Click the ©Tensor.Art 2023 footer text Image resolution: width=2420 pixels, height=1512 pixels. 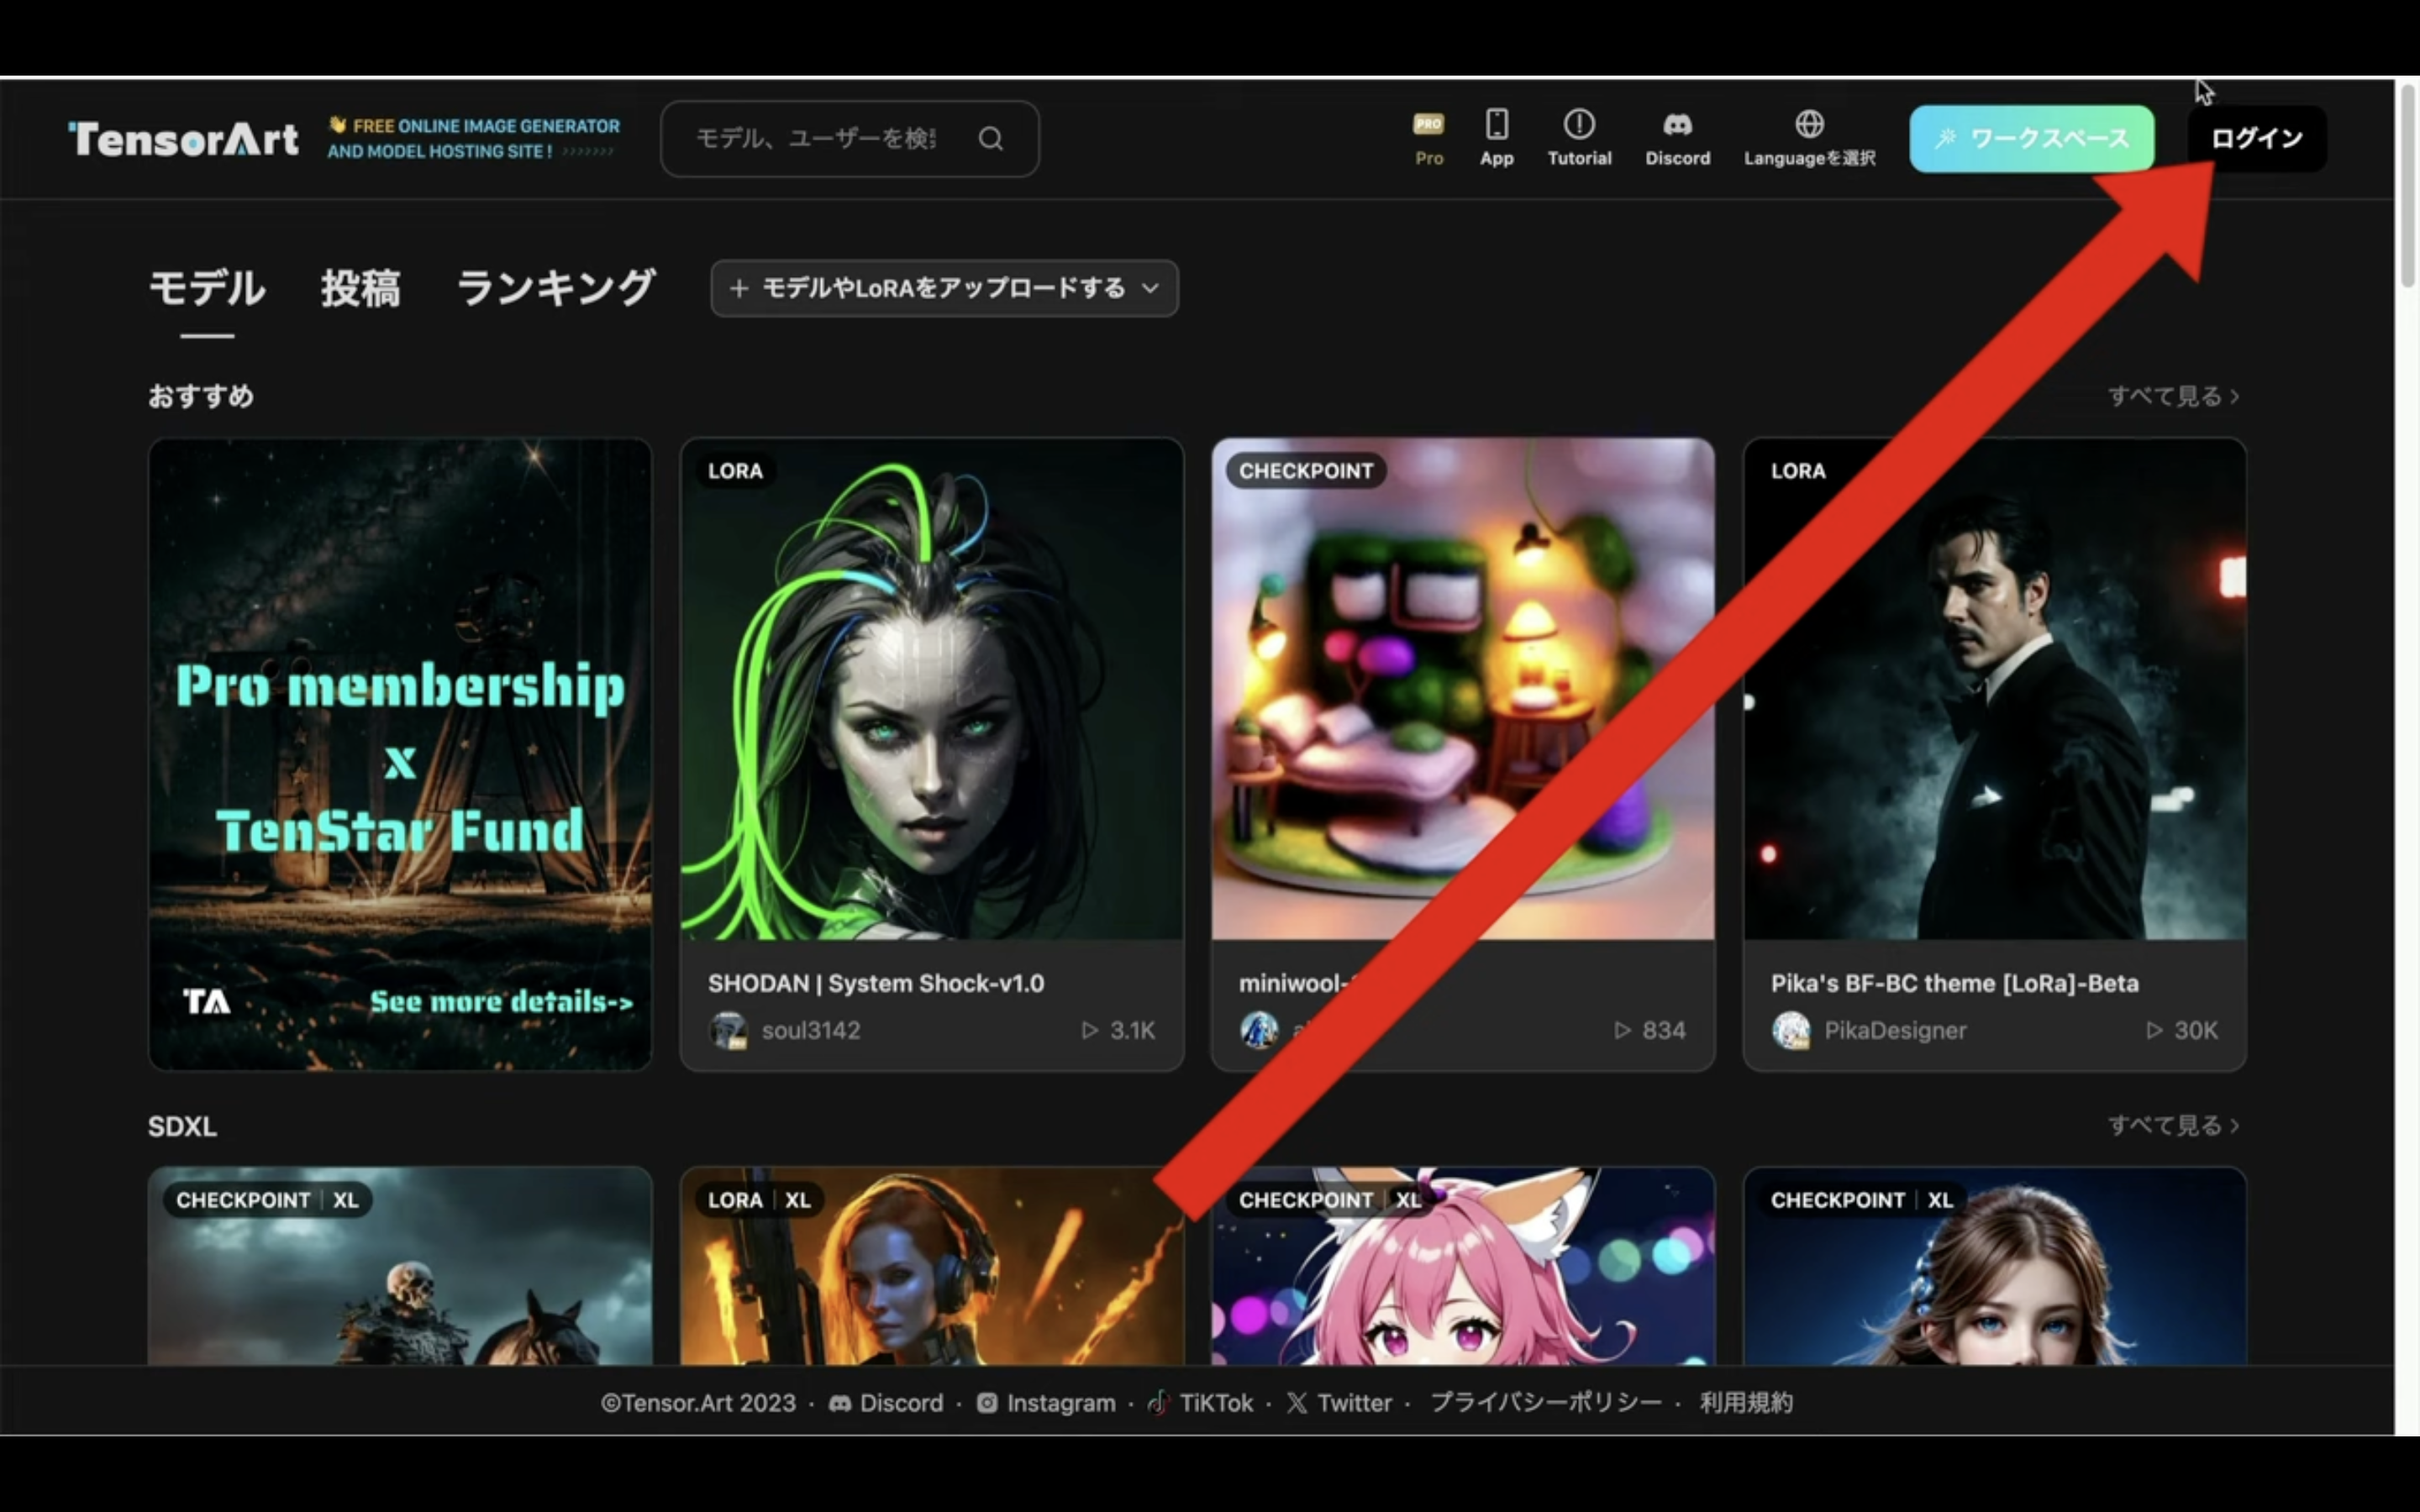point(698,1403)
